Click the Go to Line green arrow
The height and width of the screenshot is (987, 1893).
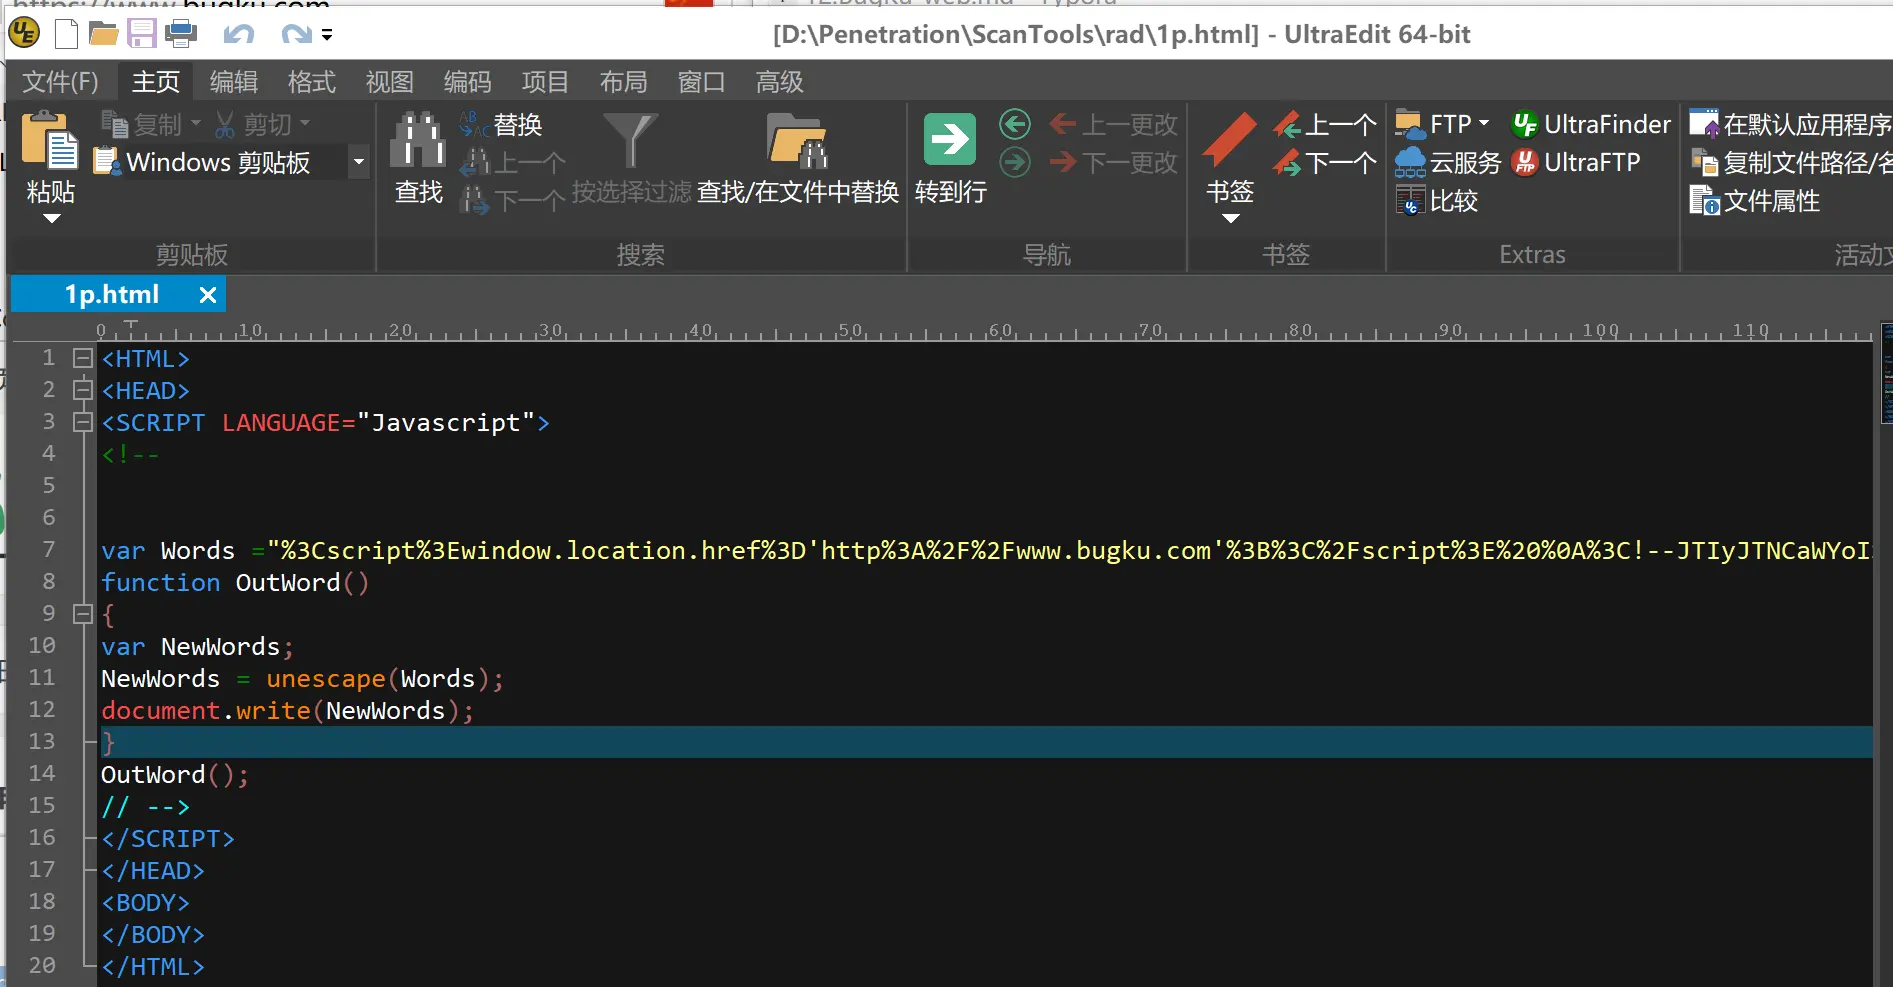[949, 140]
